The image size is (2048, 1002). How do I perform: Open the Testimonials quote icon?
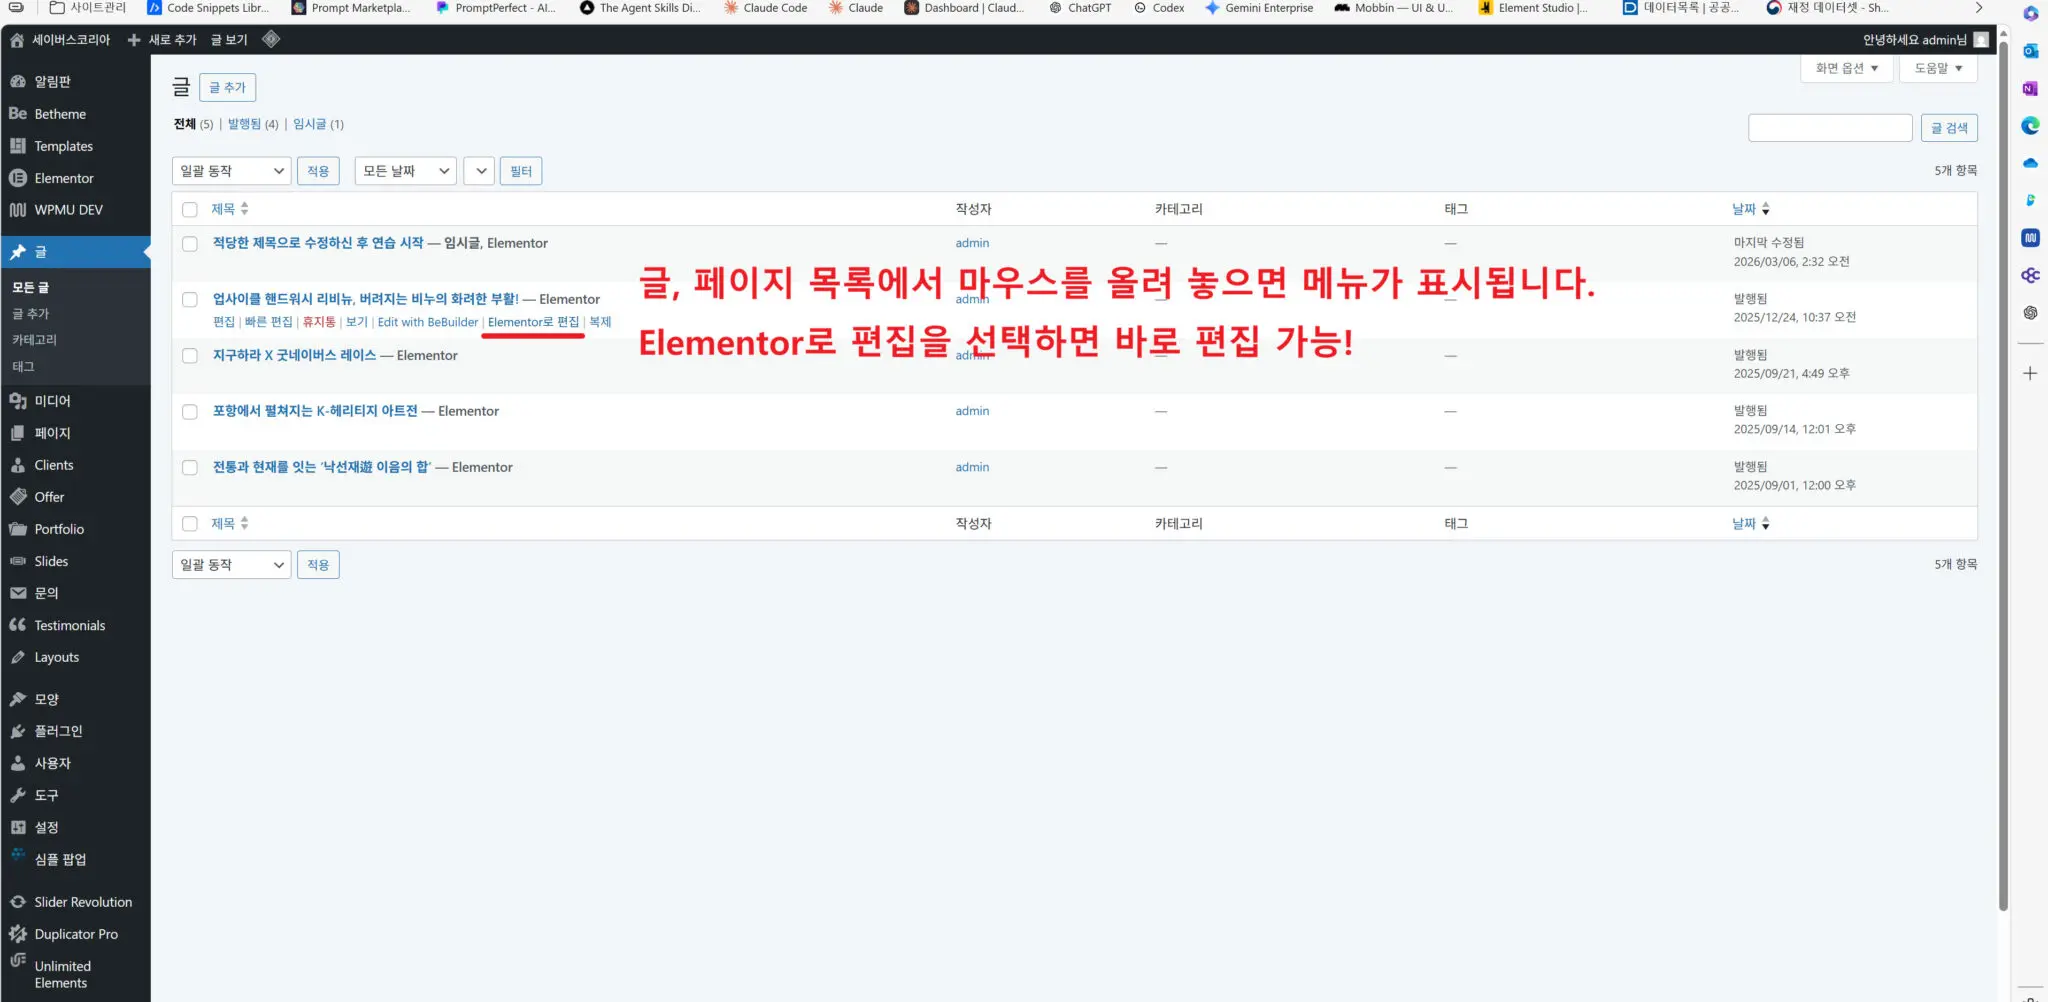tap(18, 624)
